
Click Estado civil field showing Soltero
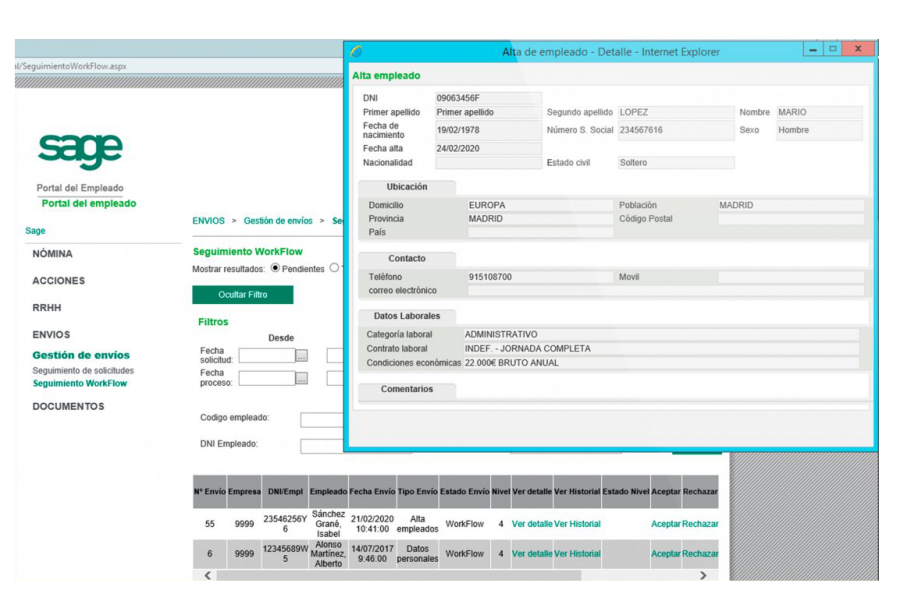pyautogui.click(x=676, y=163)
